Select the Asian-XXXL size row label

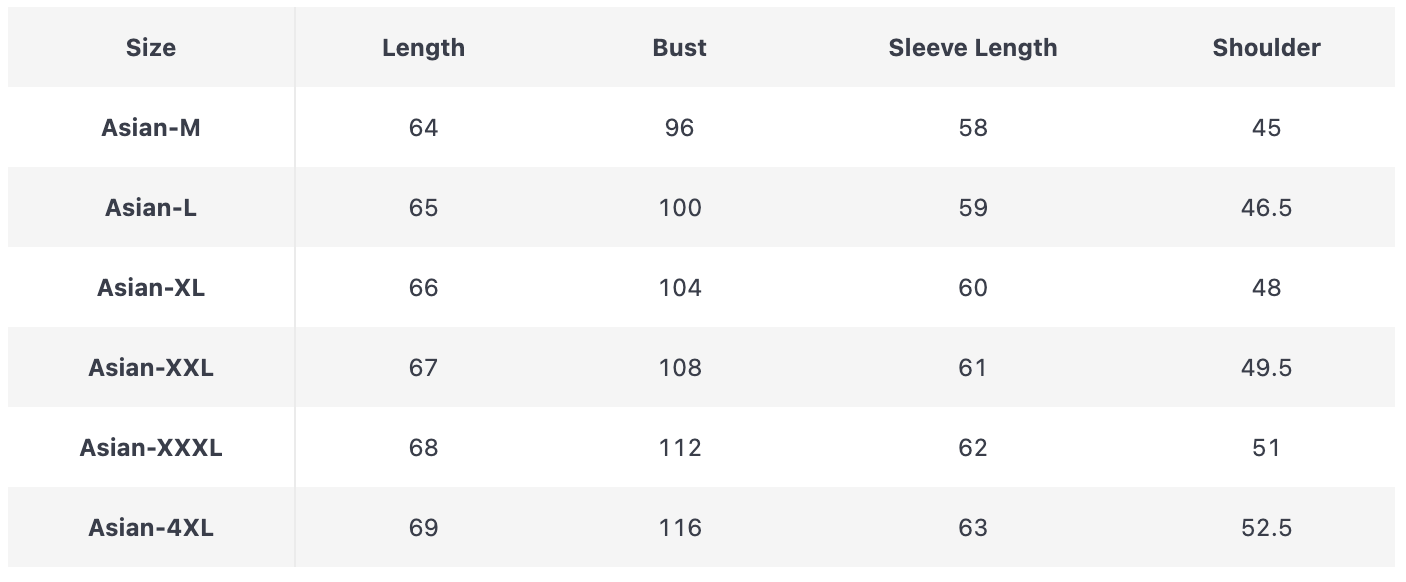pos(151,448)
